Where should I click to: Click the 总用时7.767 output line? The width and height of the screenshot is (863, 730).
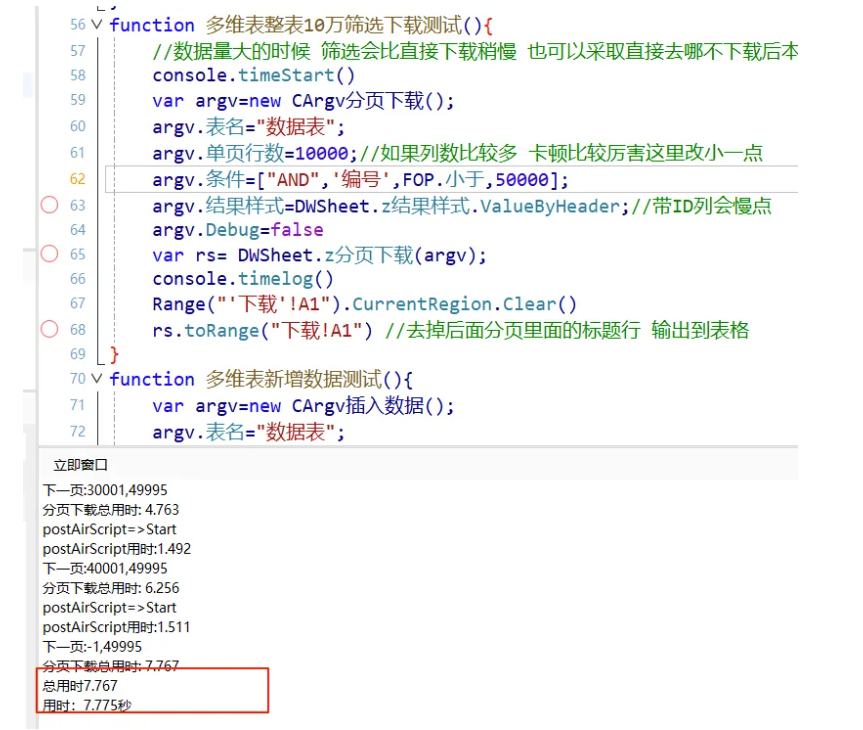tap(80, 686)
